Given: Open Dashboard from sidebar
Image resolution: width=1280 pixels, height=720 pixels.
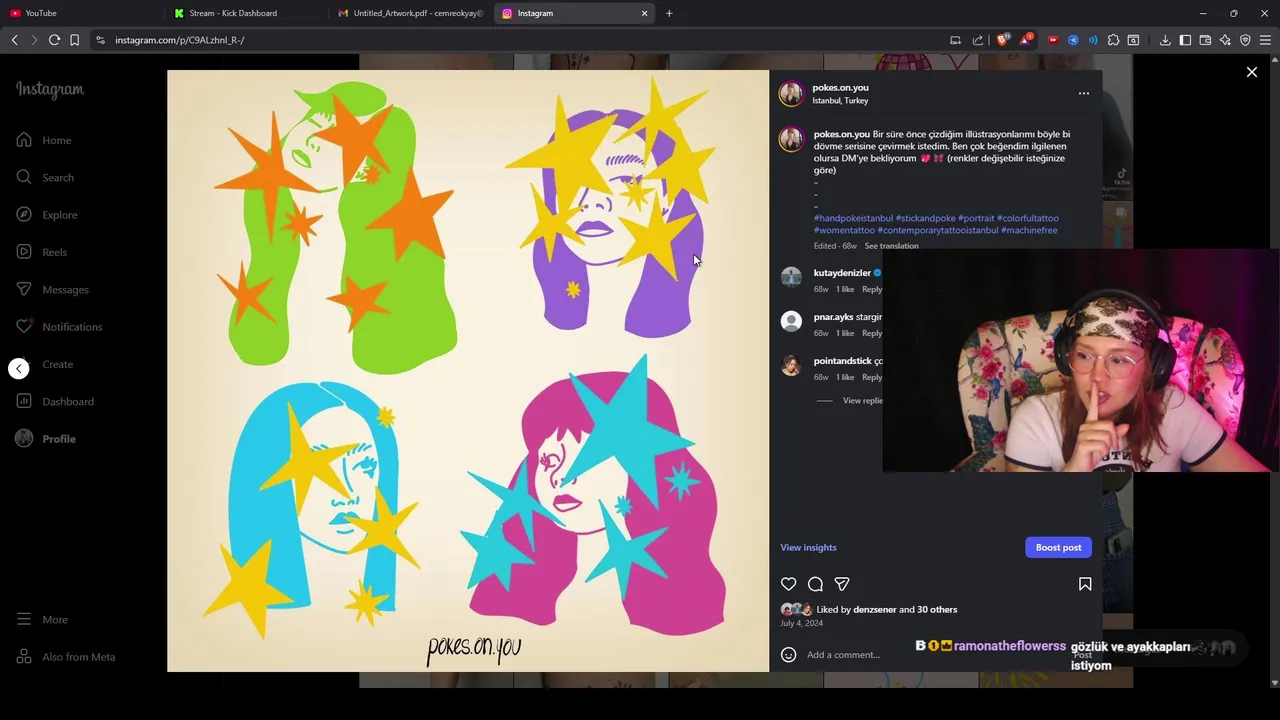Looking at the screenshot, I should 55,401.
